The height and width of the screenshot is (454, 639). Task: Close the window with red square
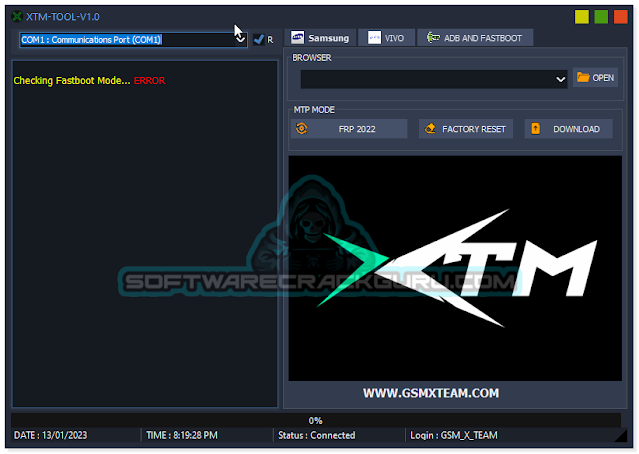[621, 17]
